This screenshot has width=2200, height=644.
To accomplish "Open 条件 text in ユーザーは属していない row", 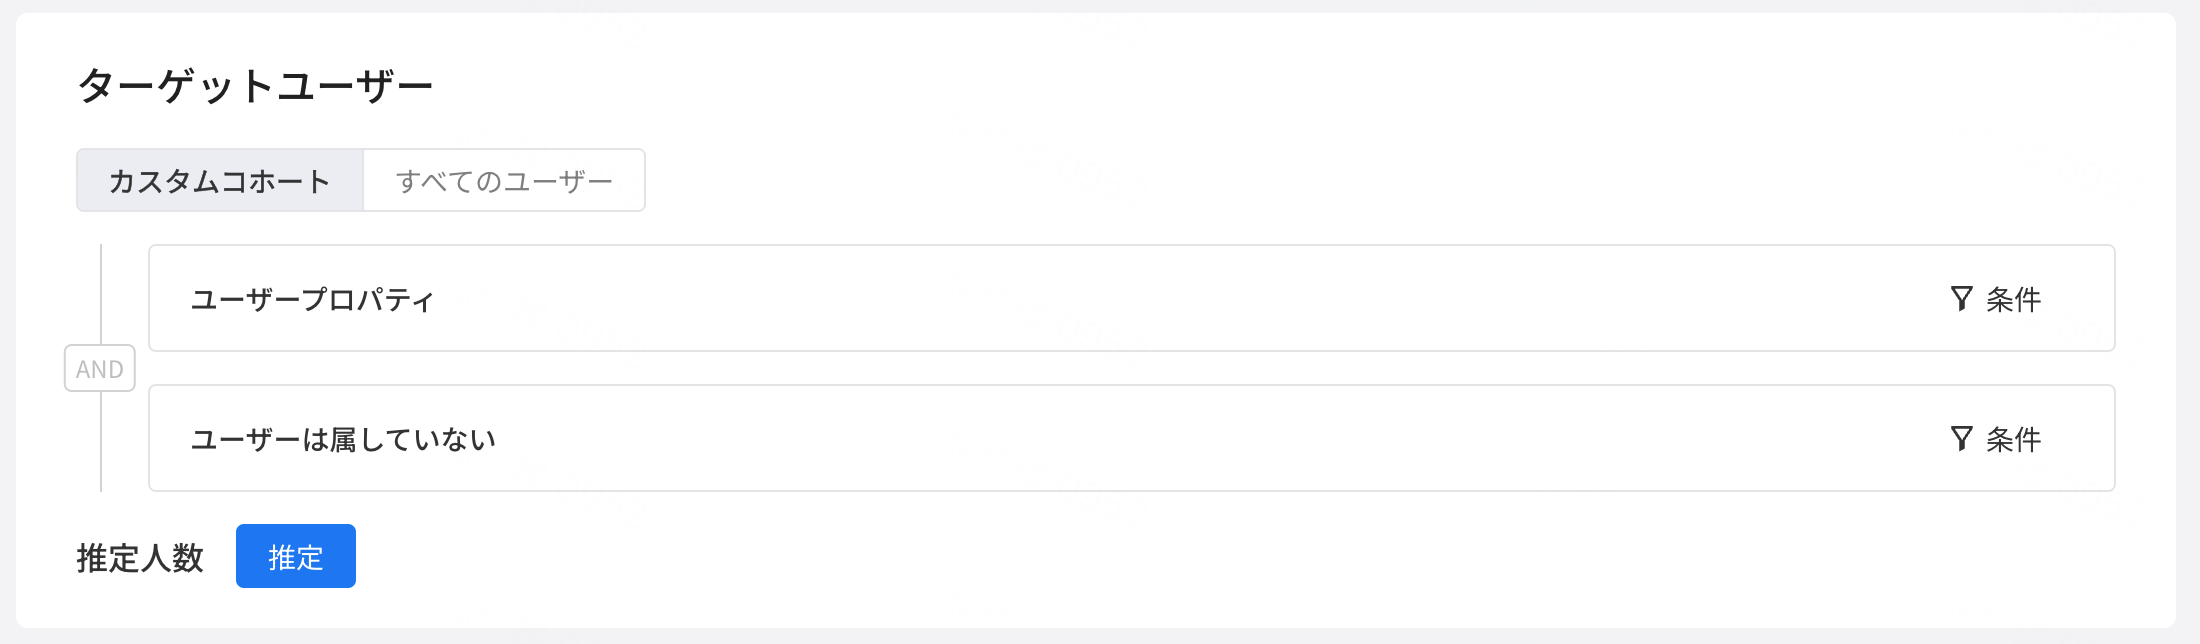I will click(x=2013, y=439).
